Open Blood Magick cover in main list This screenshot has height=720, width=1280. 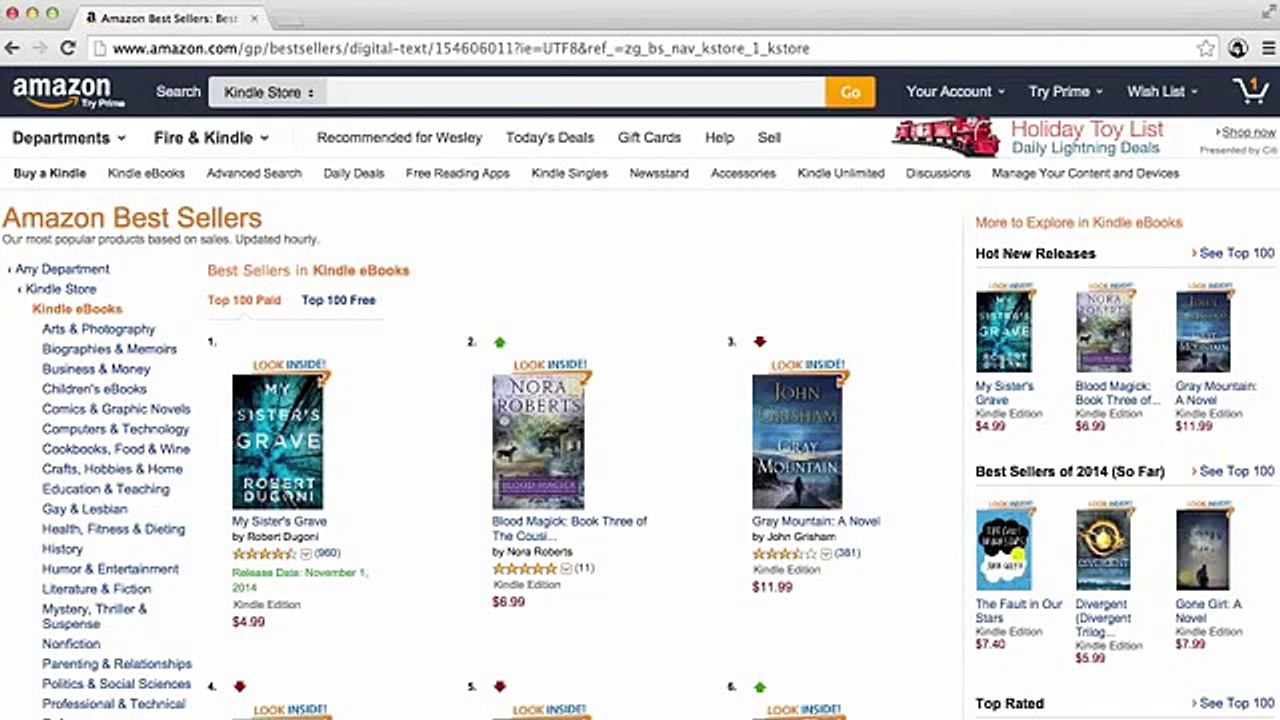tap(538, 441)
